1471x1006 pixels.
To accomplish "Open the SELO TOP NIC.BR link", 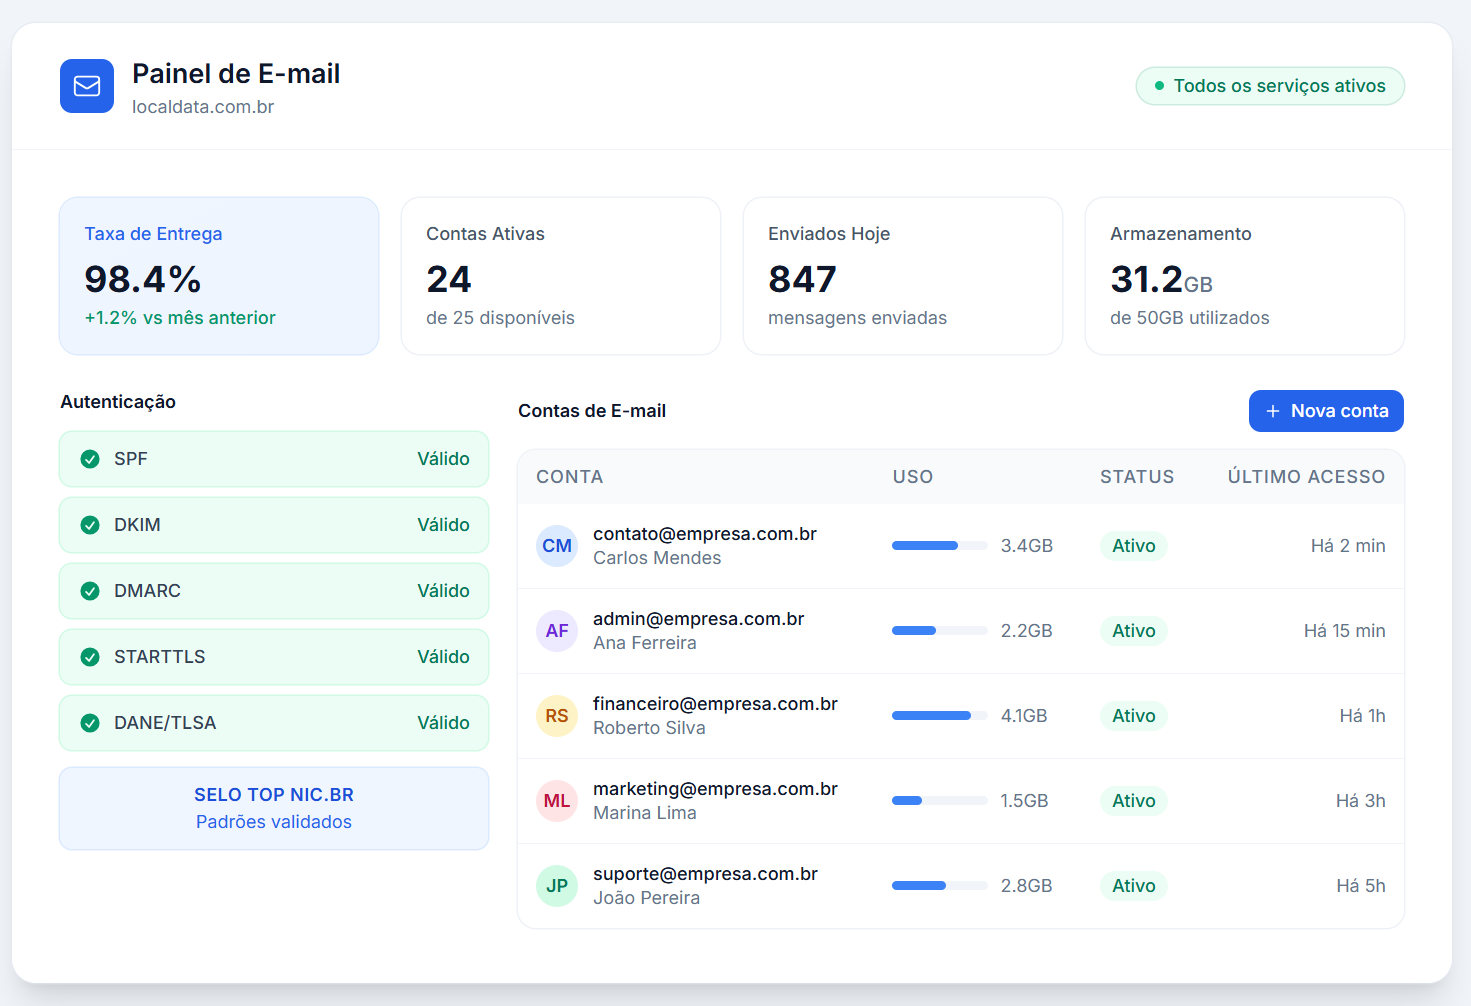I will tap(273, 794).
